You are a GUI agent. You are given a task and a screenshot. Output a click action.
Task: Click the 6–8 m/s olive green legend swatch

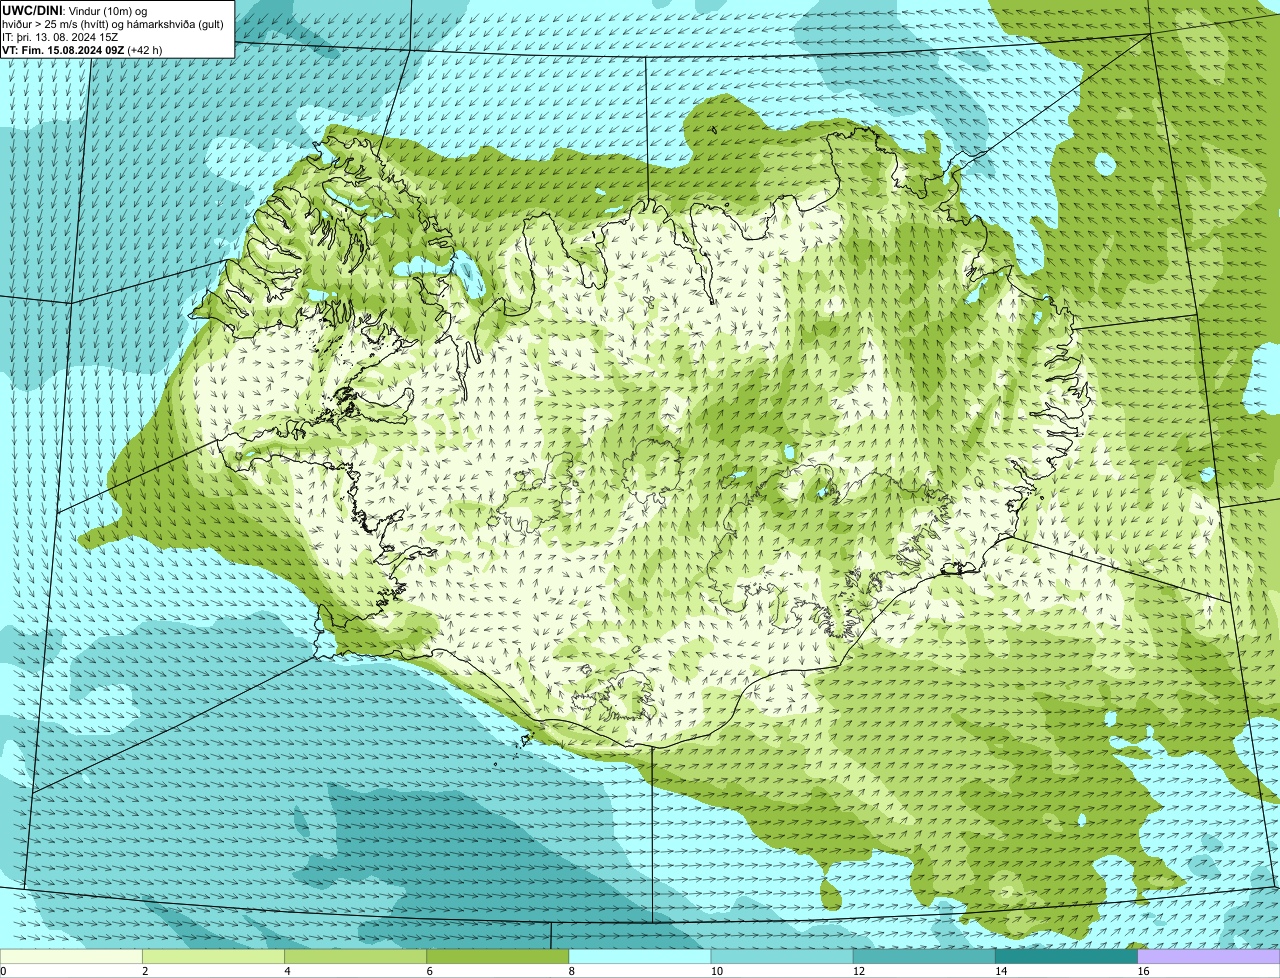[x=498, y=956]
